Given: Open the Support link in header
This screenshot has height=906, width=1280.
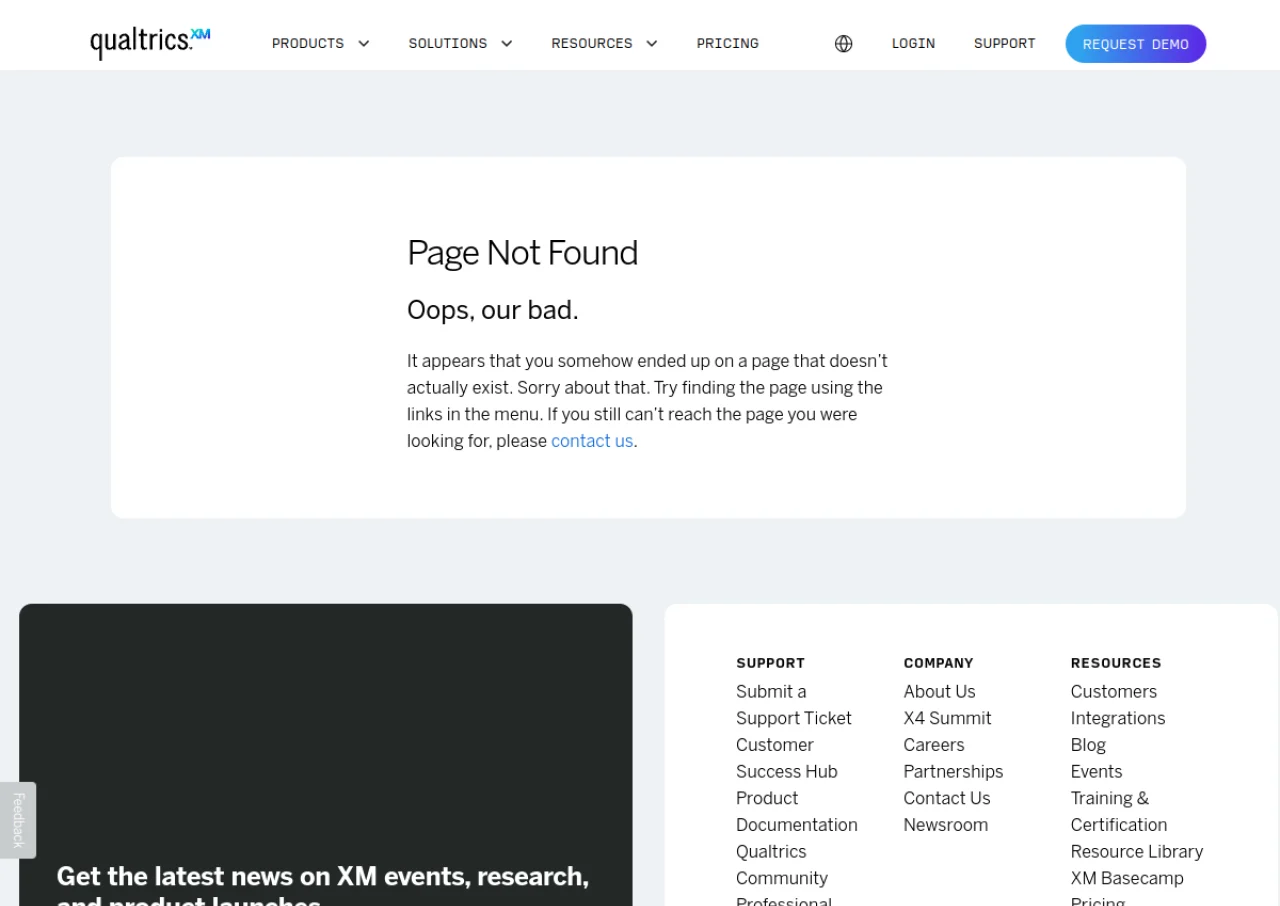Looking at the screenshot, I should point(1005,44).
